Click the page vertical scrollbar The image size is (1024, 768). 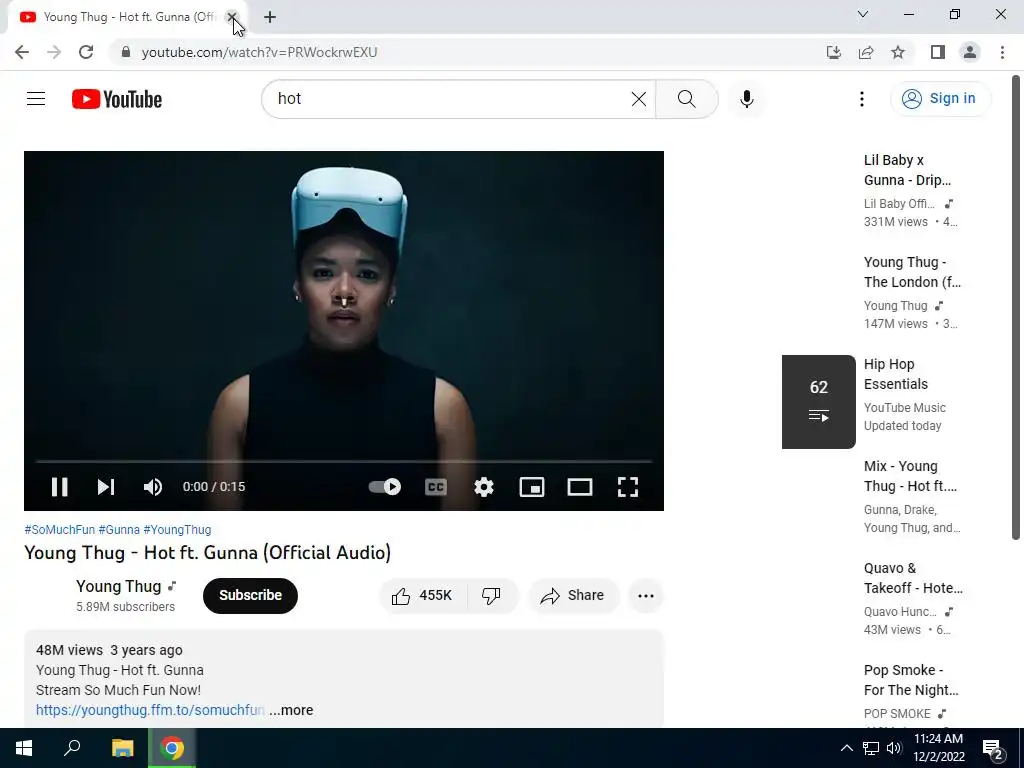(1016, 307)
